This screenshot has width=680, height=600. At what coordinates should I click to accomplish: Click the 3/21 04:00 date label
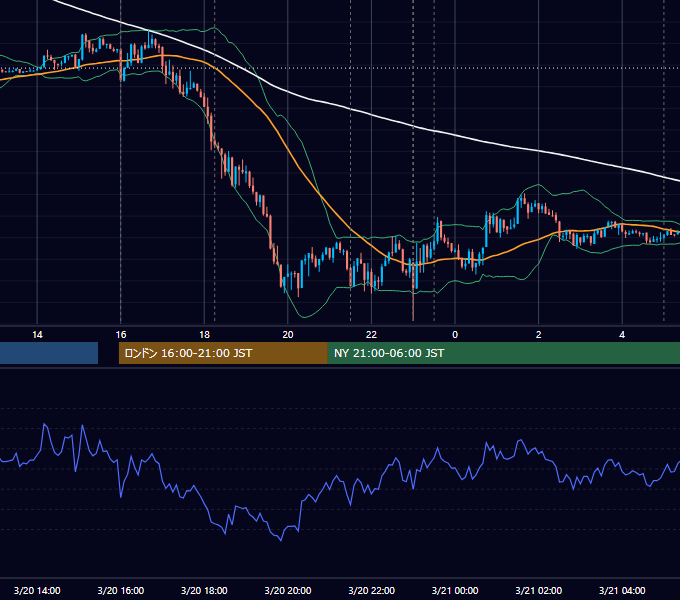click(622, 590)
